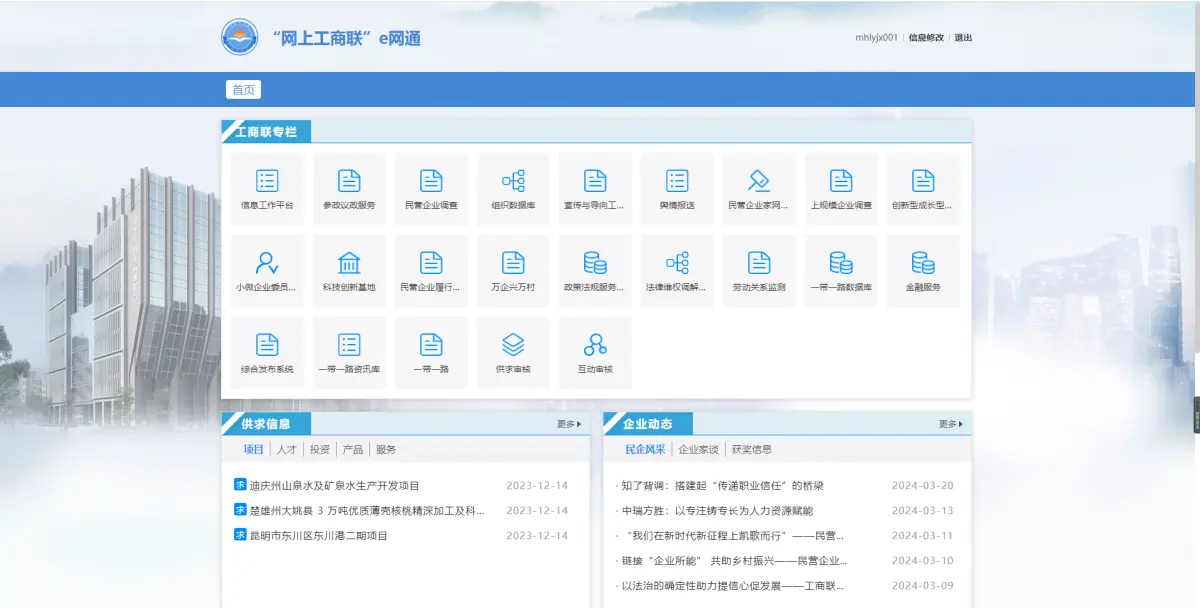Open the 参政议政服务 icon

pyautogui.click(x=349, y=181)
